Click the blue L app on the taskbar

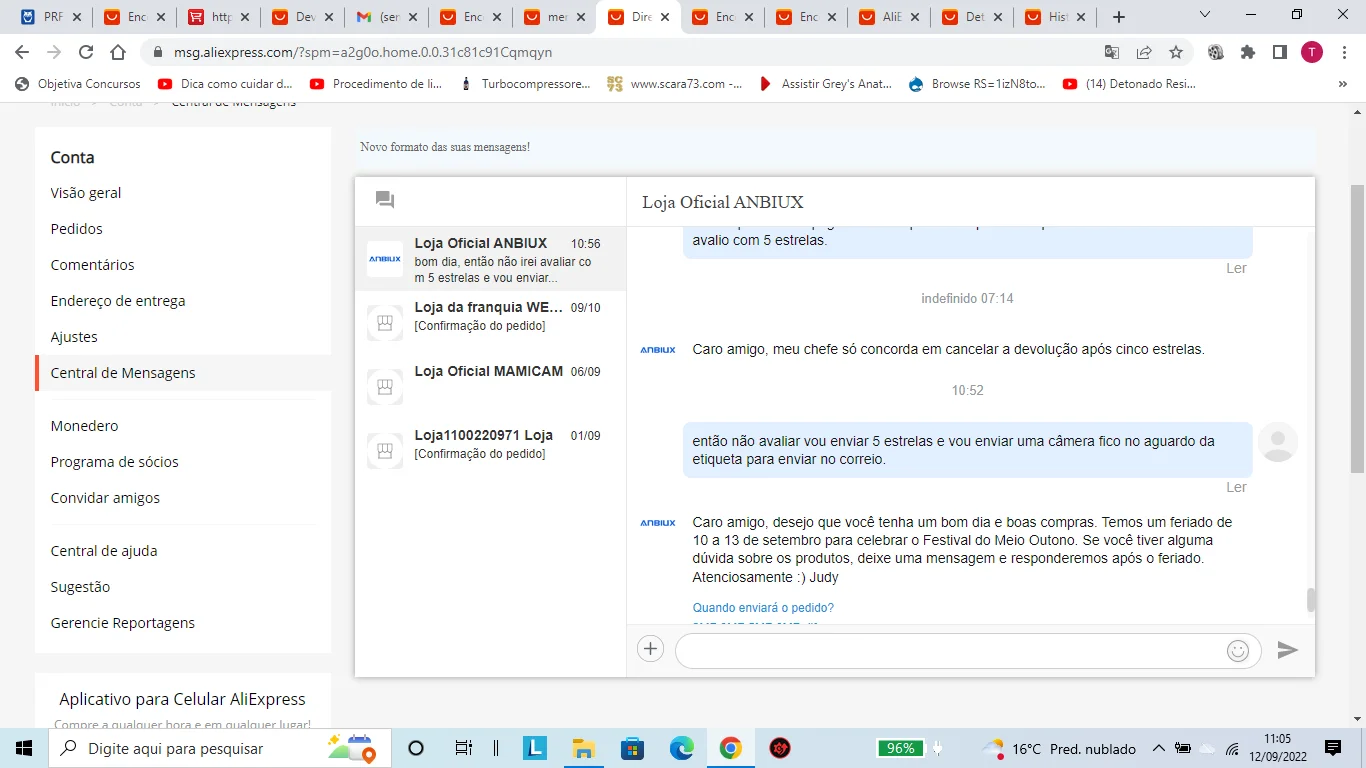[535, 748]
